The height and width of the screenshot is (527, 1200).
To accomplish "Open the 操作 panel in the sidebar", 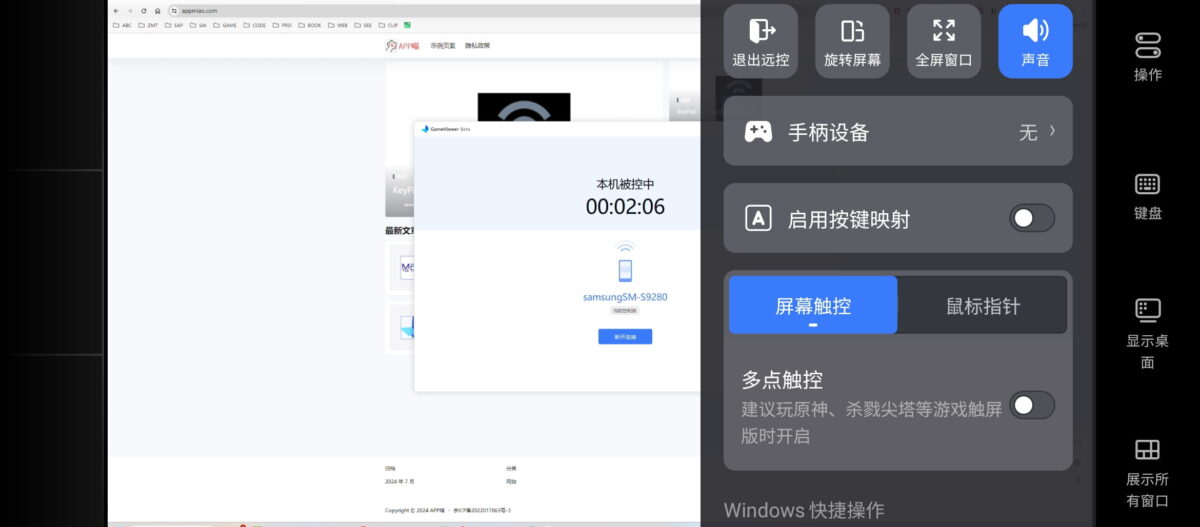I will pyautogui.click(x=1147, y=56).
